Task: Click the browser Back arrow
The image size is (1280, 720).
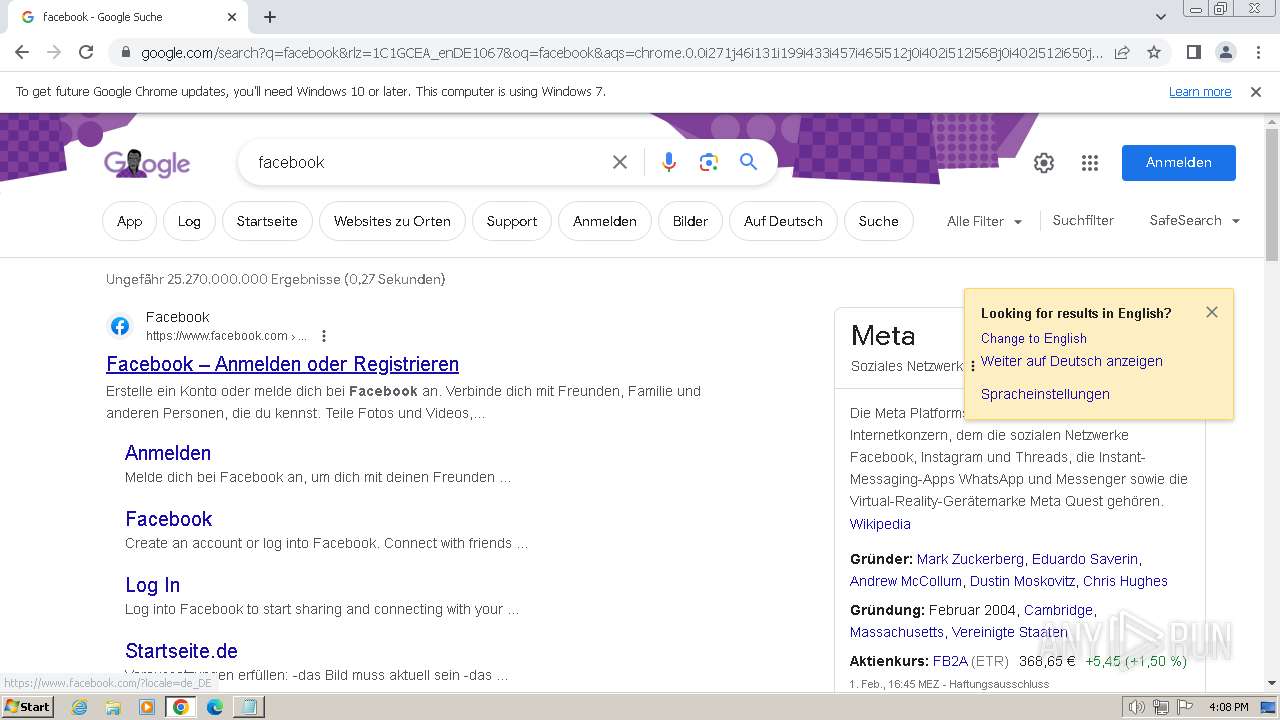Action: pyautogui.click(x=22, y=52)
